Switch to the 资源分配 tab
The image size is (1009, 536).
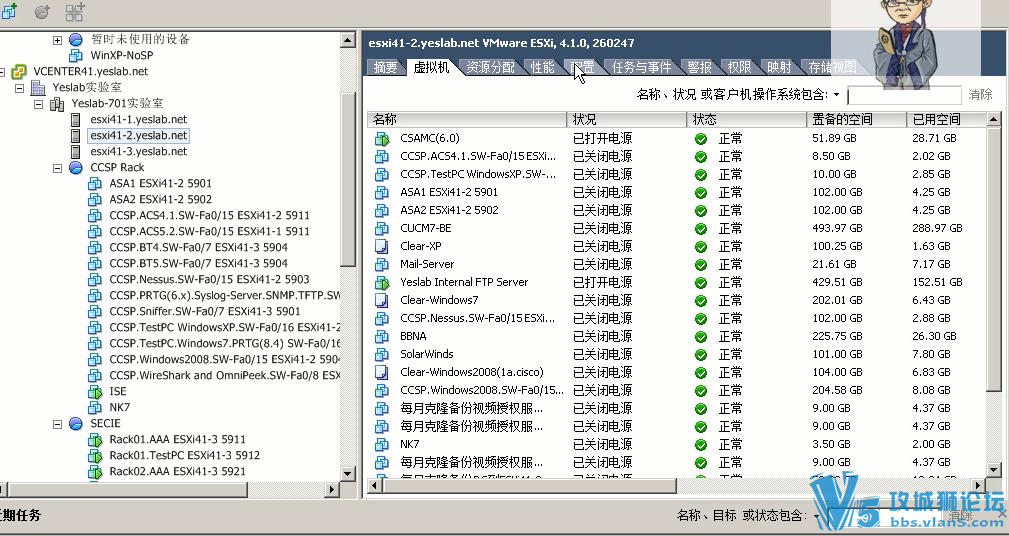(x=490, y=67)
